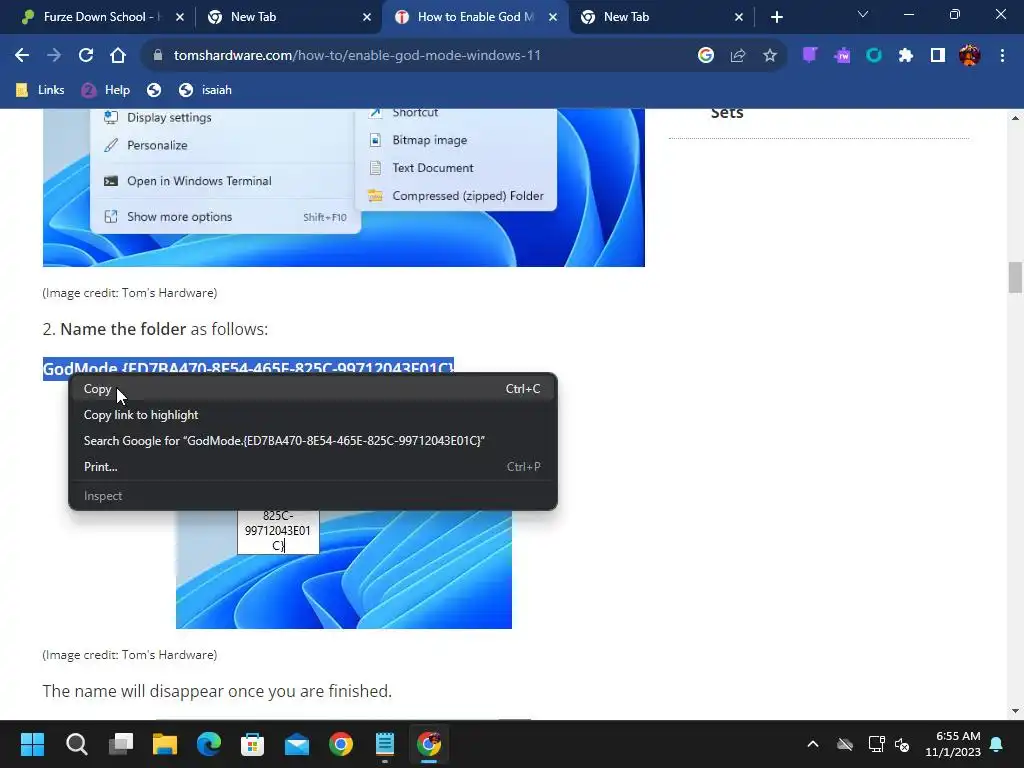Close the Furze Down School tab
Viewport: 1024px width, 768px height.
[180, 17]
